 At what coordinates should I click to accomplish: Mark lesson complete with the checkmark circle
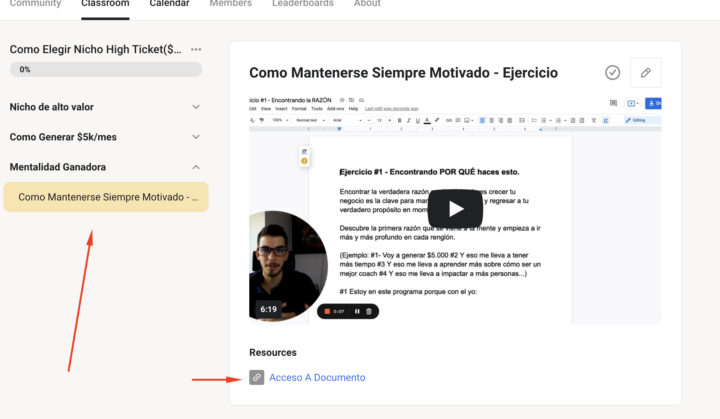point(612,73)
